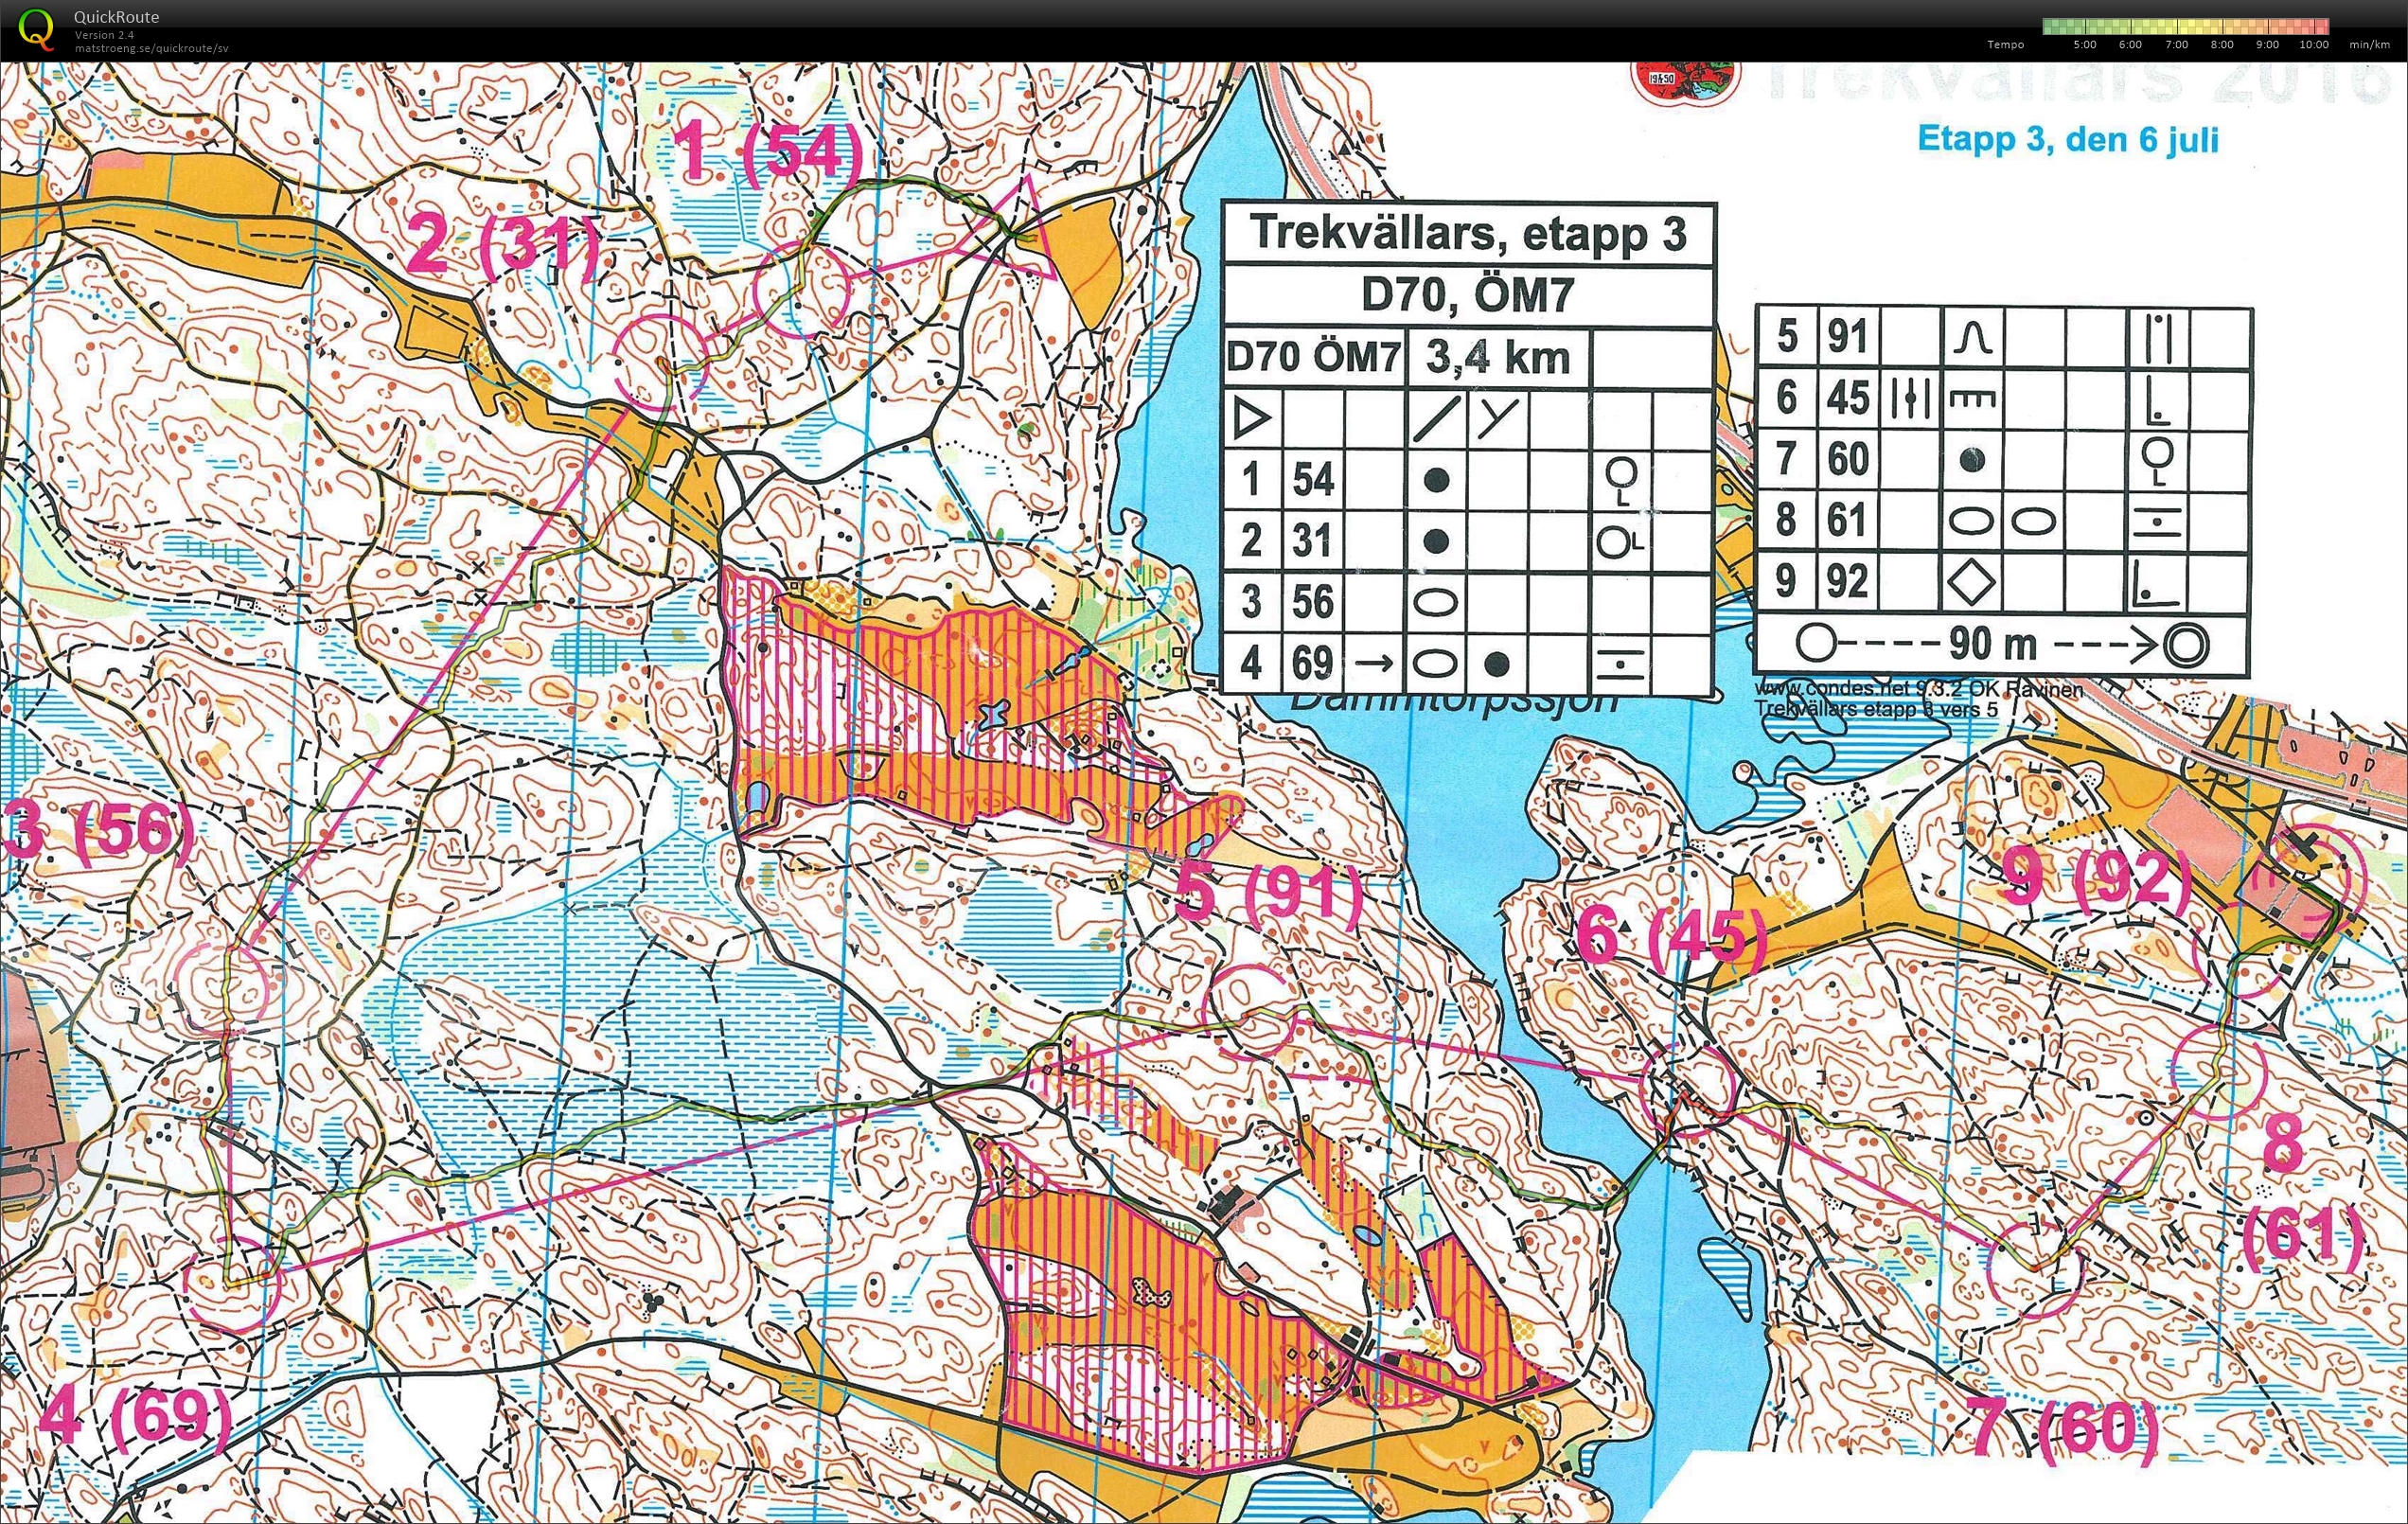Screen dimensions: 2408x1524
Task: Click the map label '1 (54)'
Action: (770, 152)
